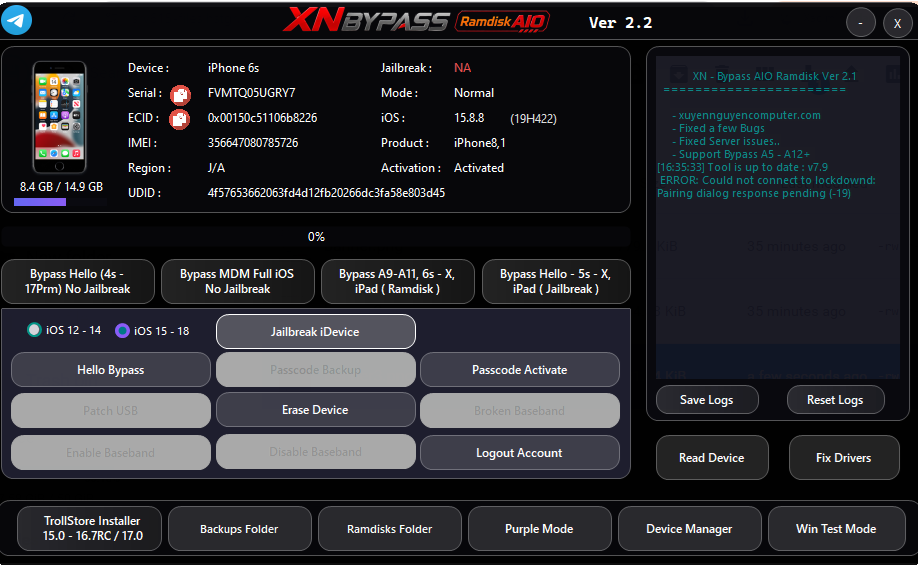Switch to Bypass A9-A11 Ramdisk tab
Image resolution: width=918 pixels, height=565 pixels.
tap(398, 282)
